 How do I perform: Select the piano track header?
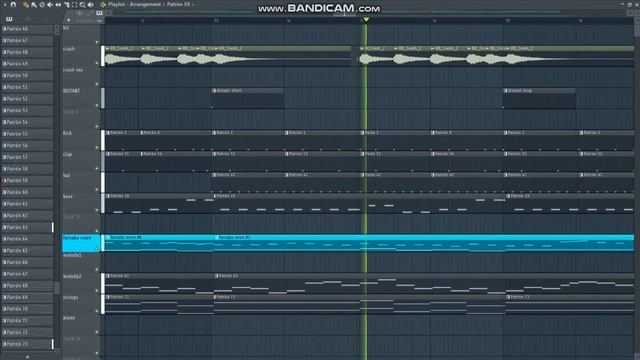point(81,324)
